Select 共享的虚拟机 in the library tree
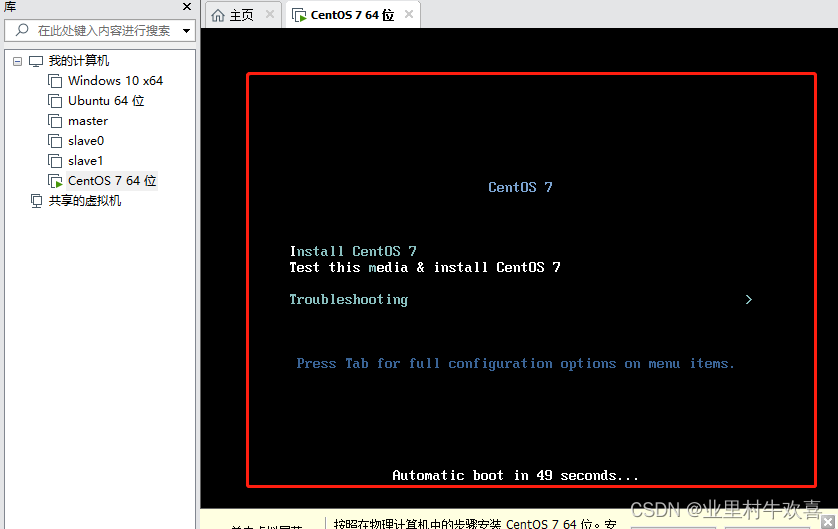838x529 pixels. 84,201
